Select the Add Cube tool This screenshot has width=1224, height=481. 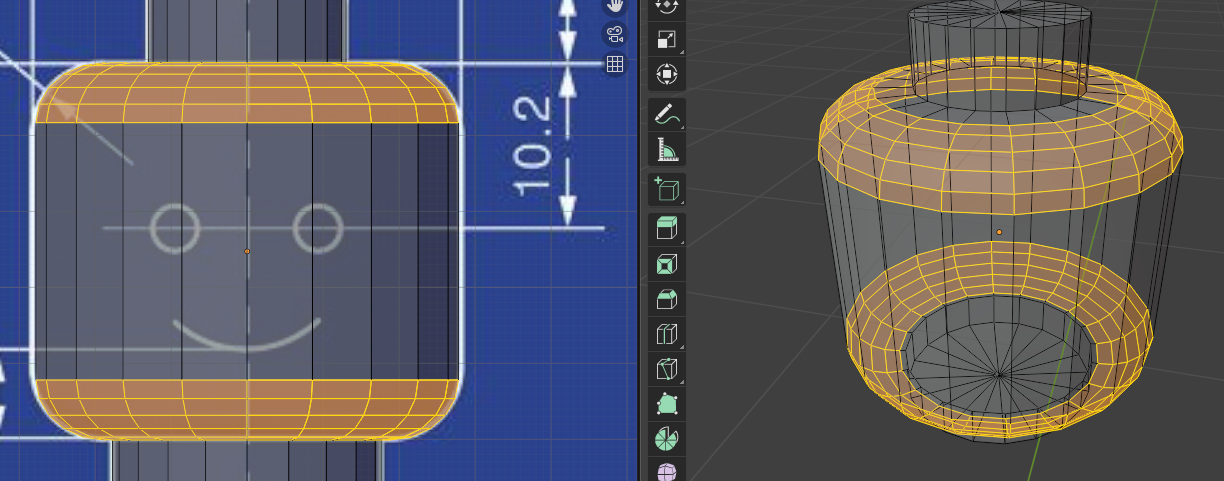(667, 189)
